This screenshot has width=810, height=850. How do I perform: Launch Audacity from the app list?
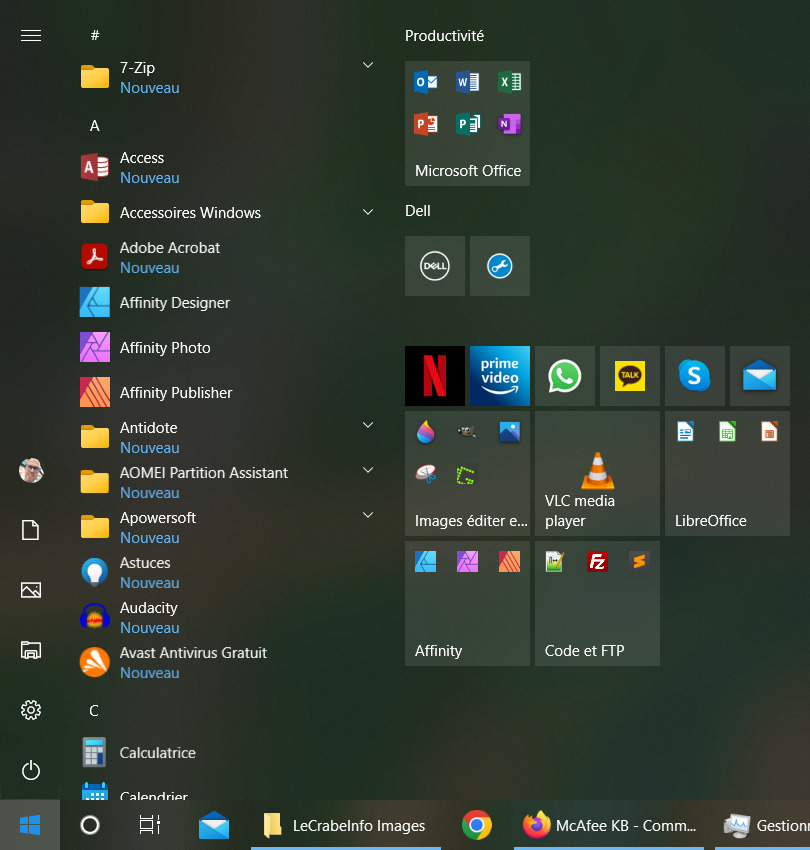pos(227,617)
